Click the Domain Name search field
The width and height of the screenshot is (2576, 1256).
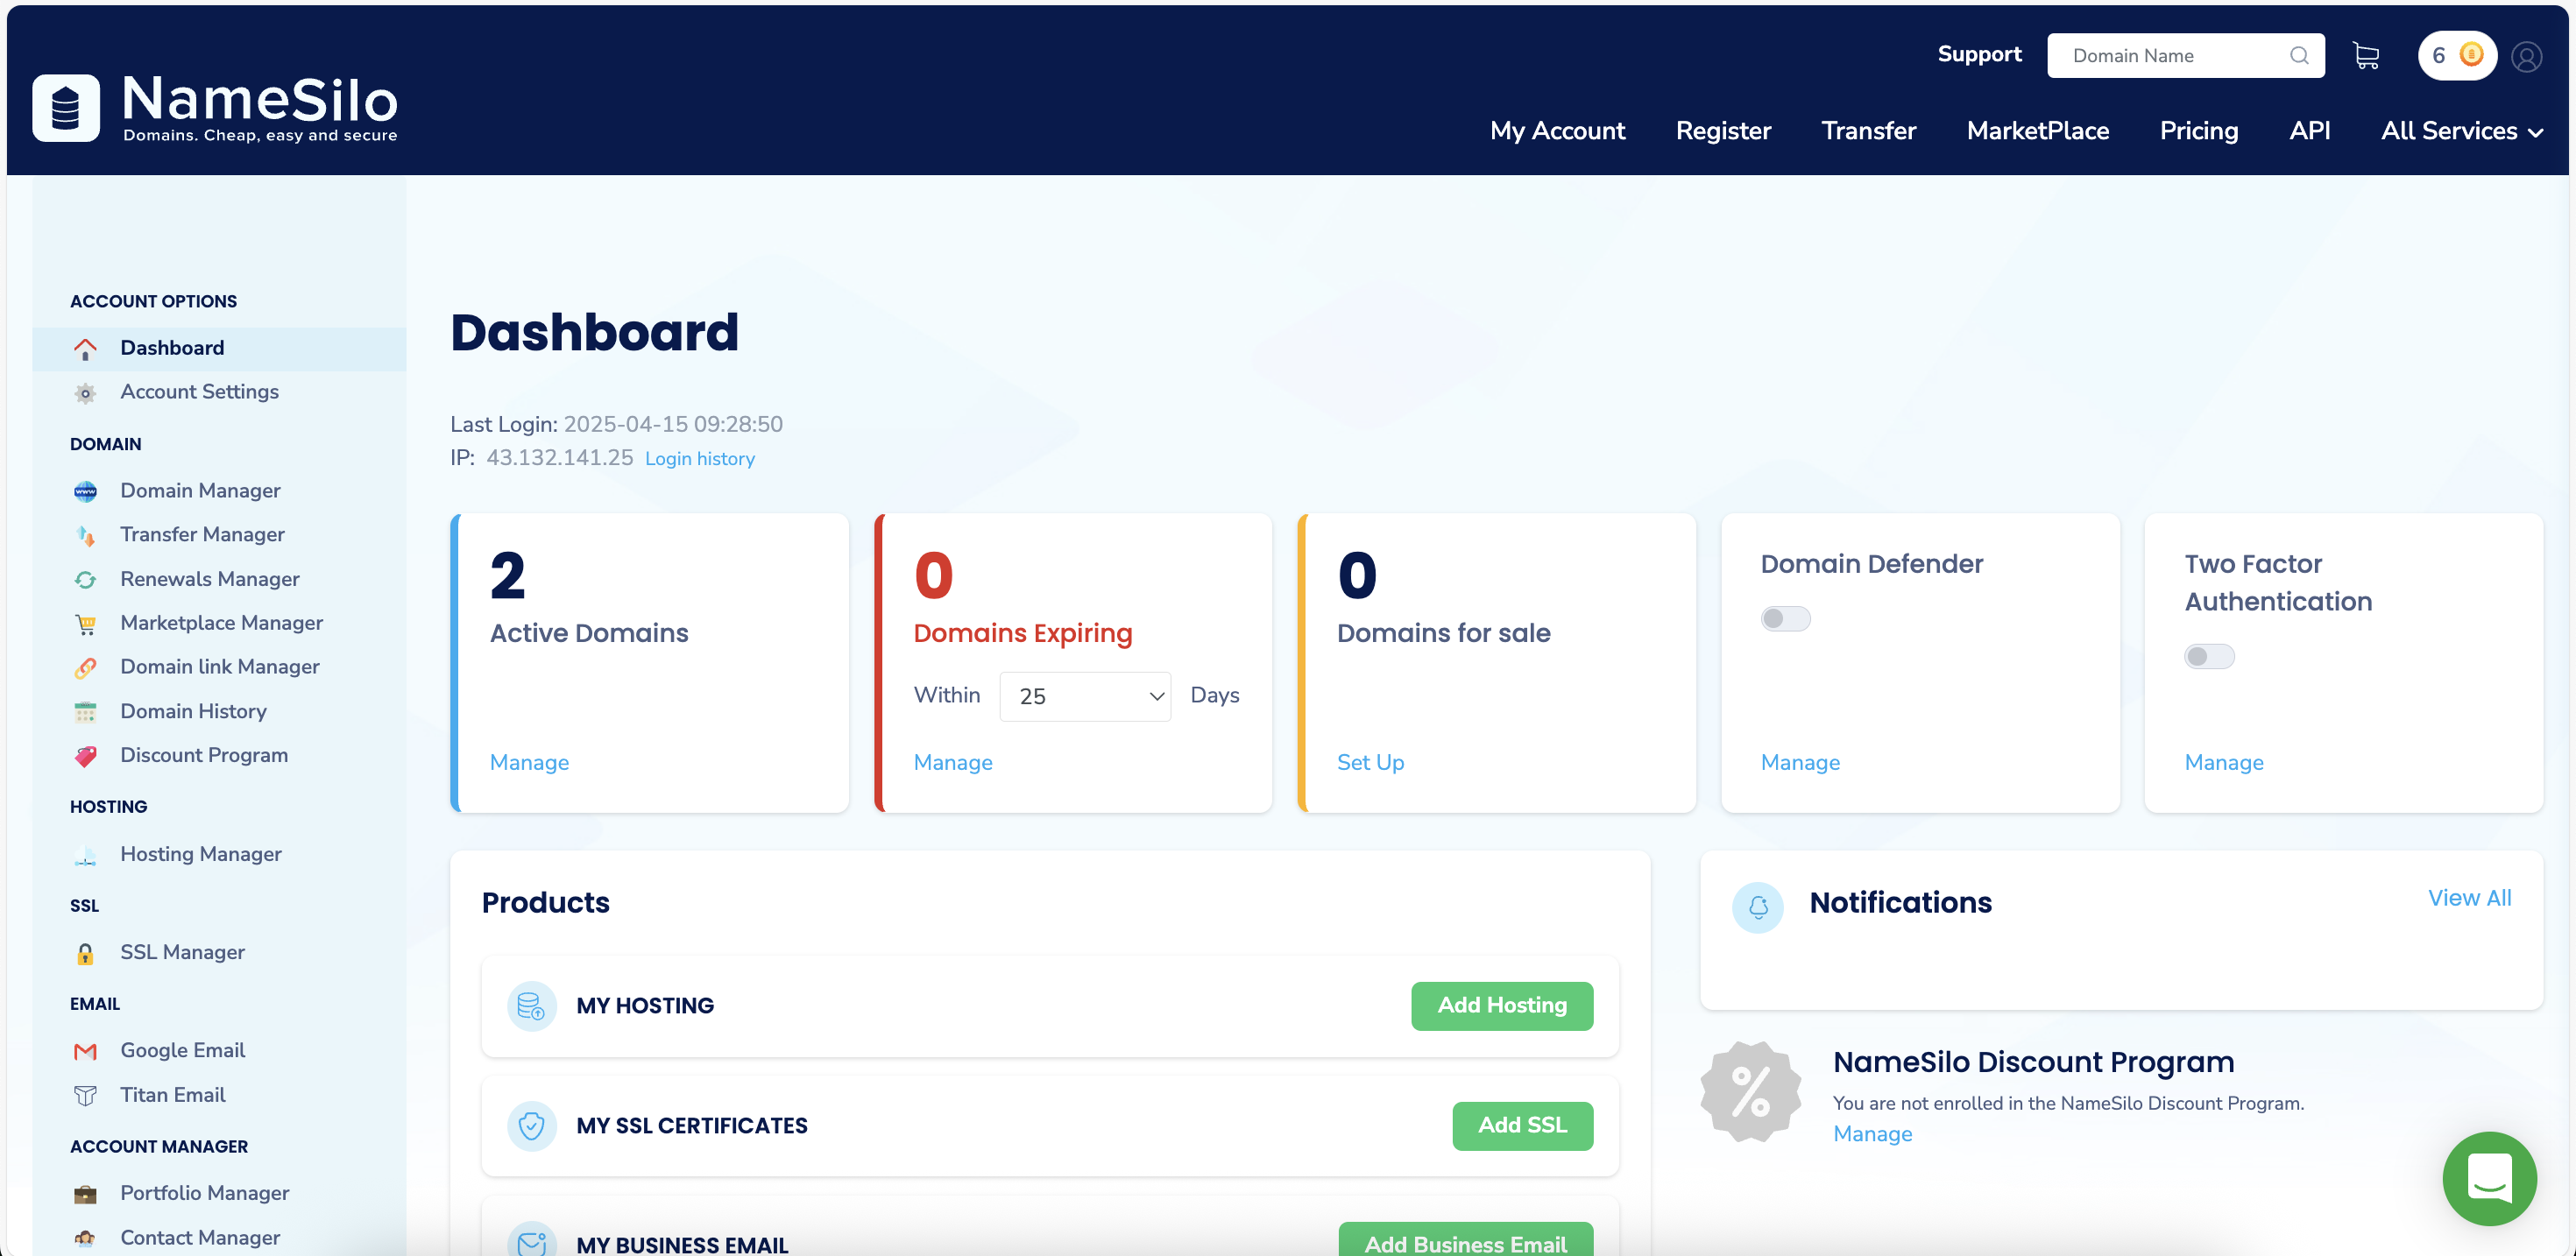pyautogui.click(x=2185, y=56)
